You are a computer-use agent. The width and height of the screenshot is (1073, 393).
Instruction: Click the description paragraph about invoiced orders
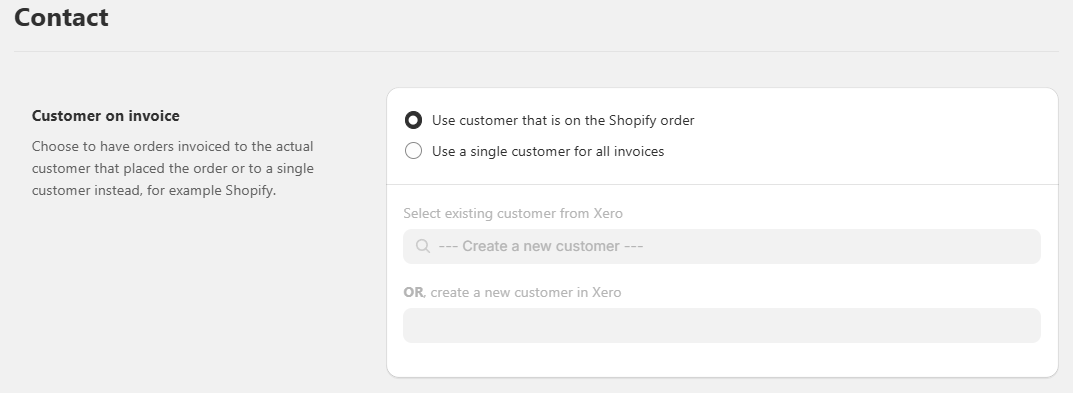(172, 168)
